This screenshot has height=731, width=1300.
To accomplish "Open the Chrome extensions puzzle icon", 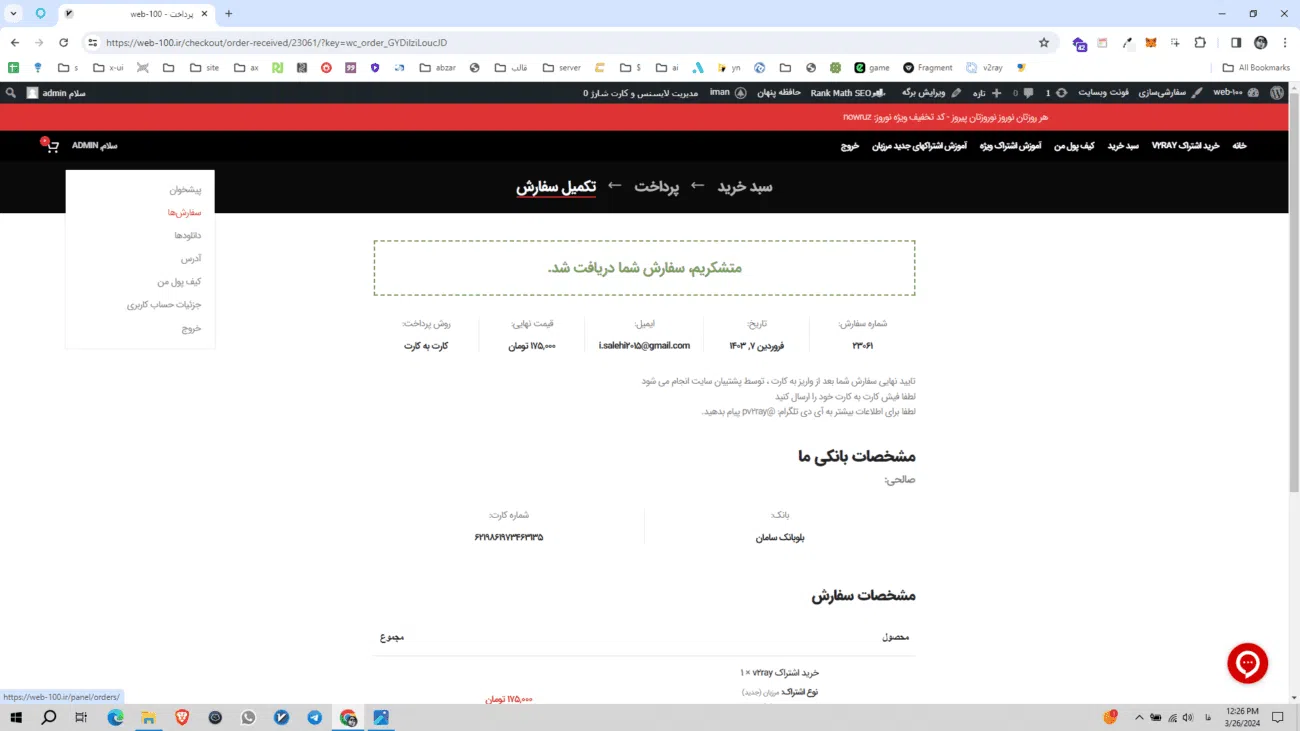I will click(x=1200, y=43).
